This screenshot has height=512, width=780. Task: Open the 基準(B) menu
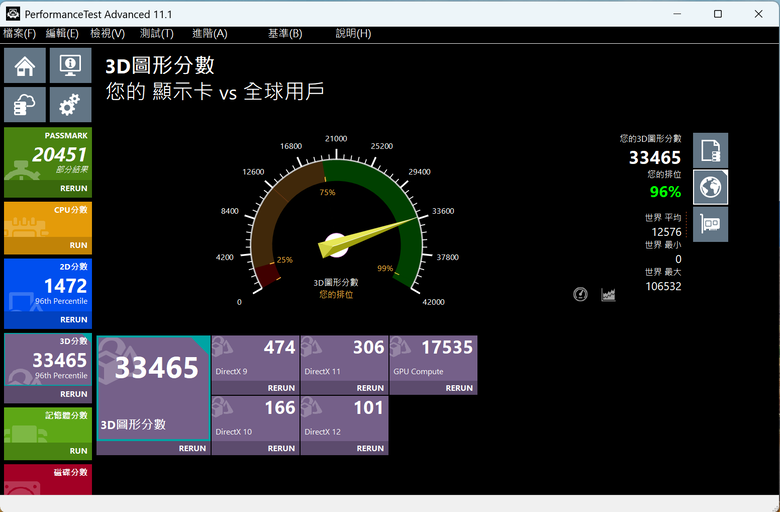point(285,33)
